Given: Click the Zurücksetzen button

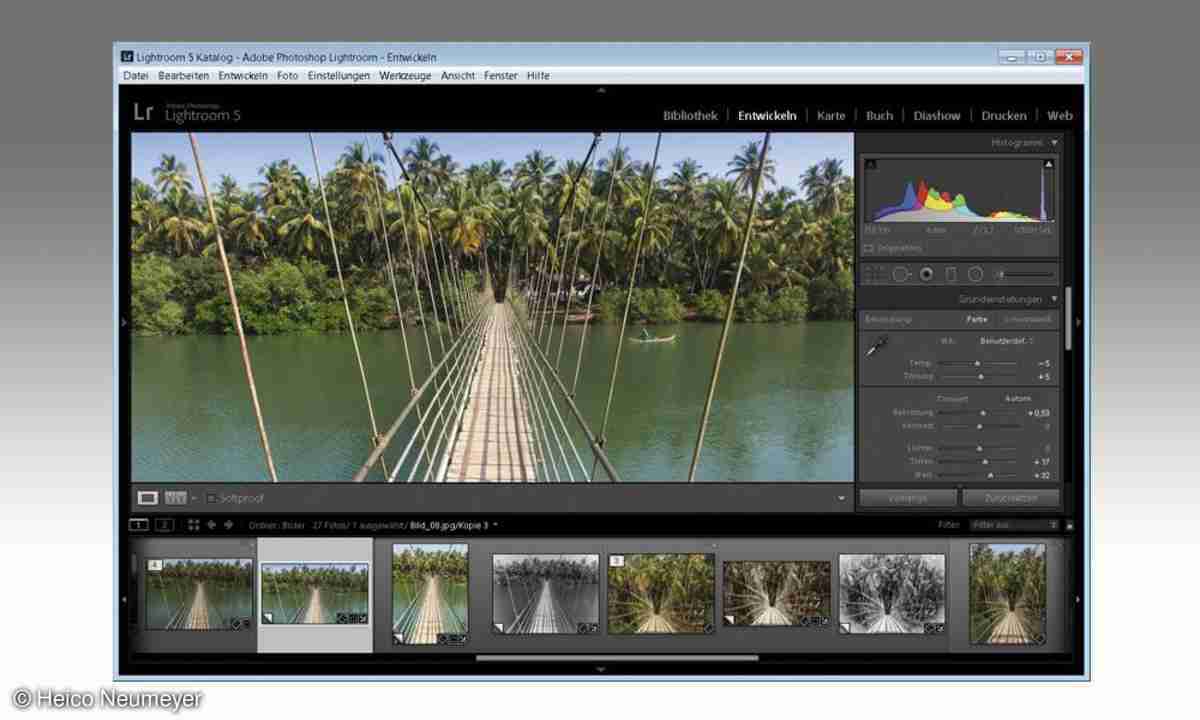Looking at the screenshot, I should [x=1010, y=497].
